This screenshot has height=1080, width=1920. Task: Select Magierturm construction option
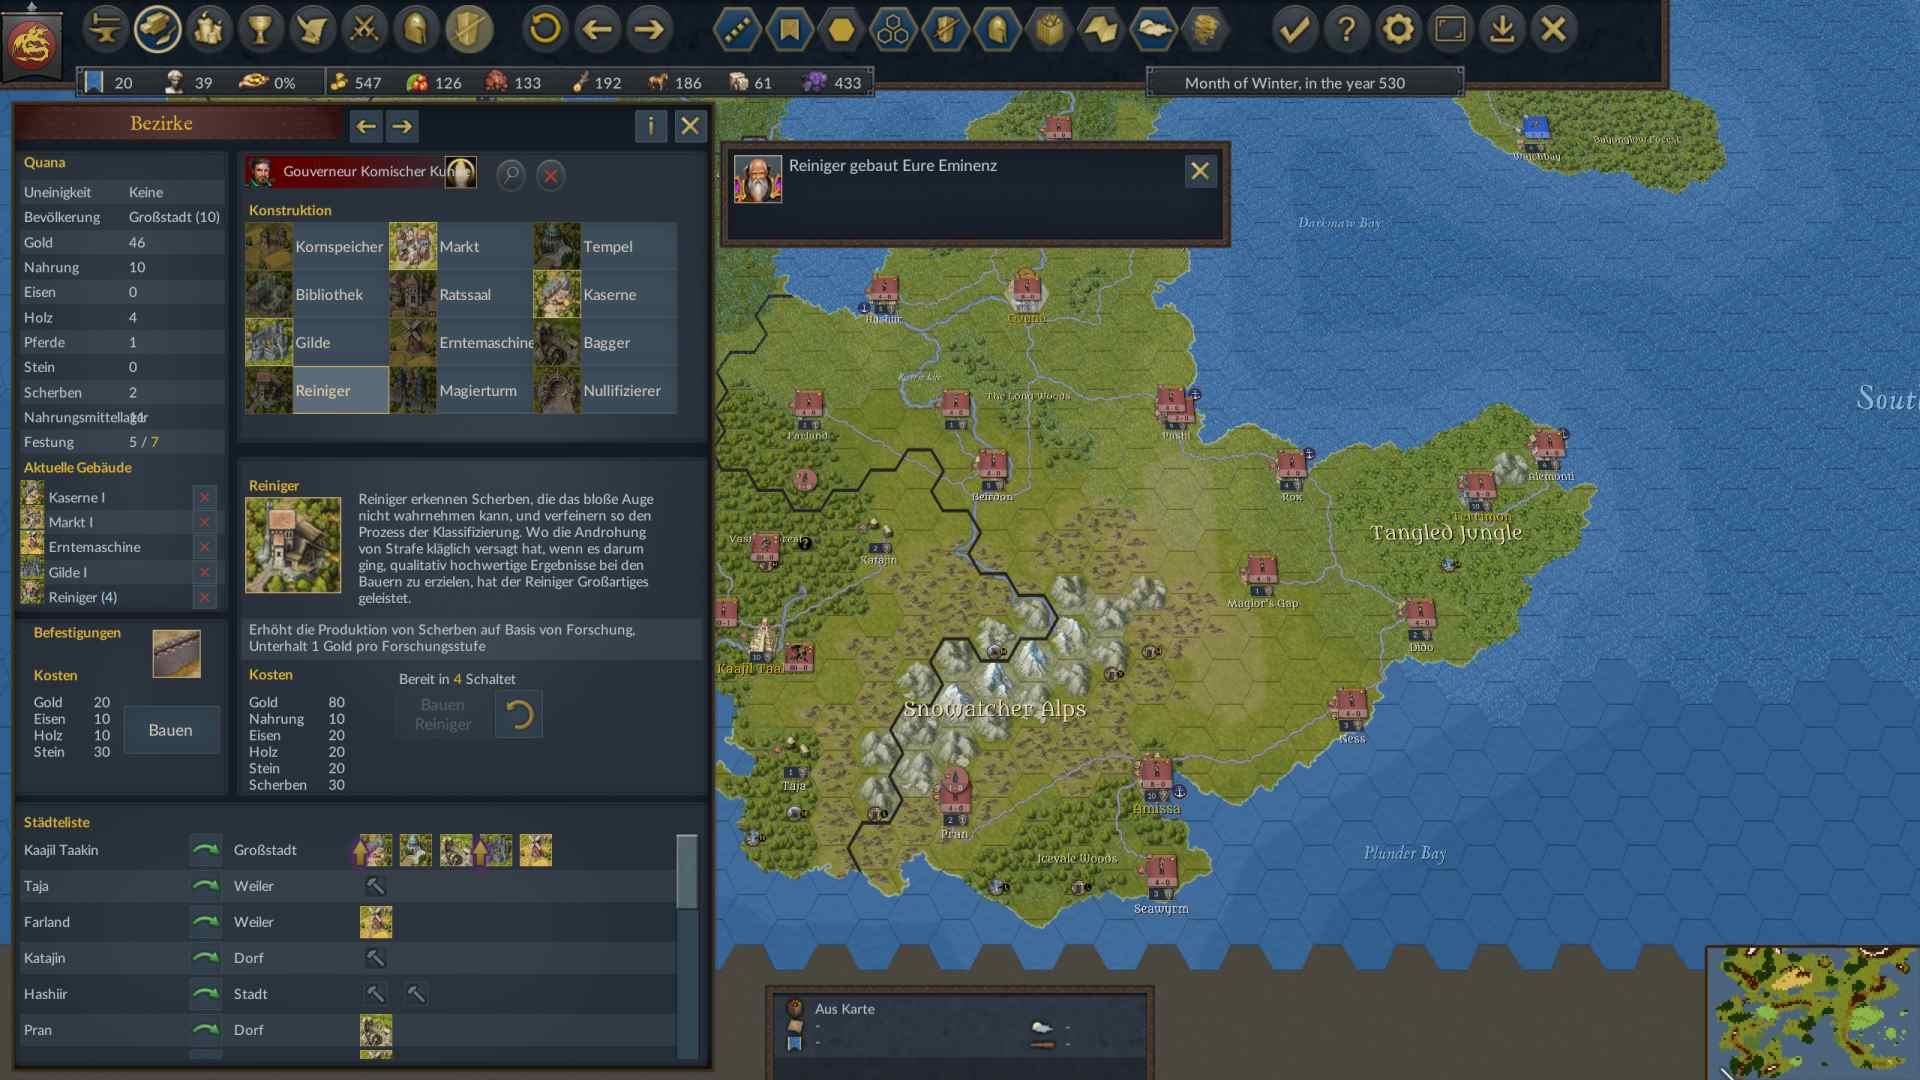[x=460, y=390]
